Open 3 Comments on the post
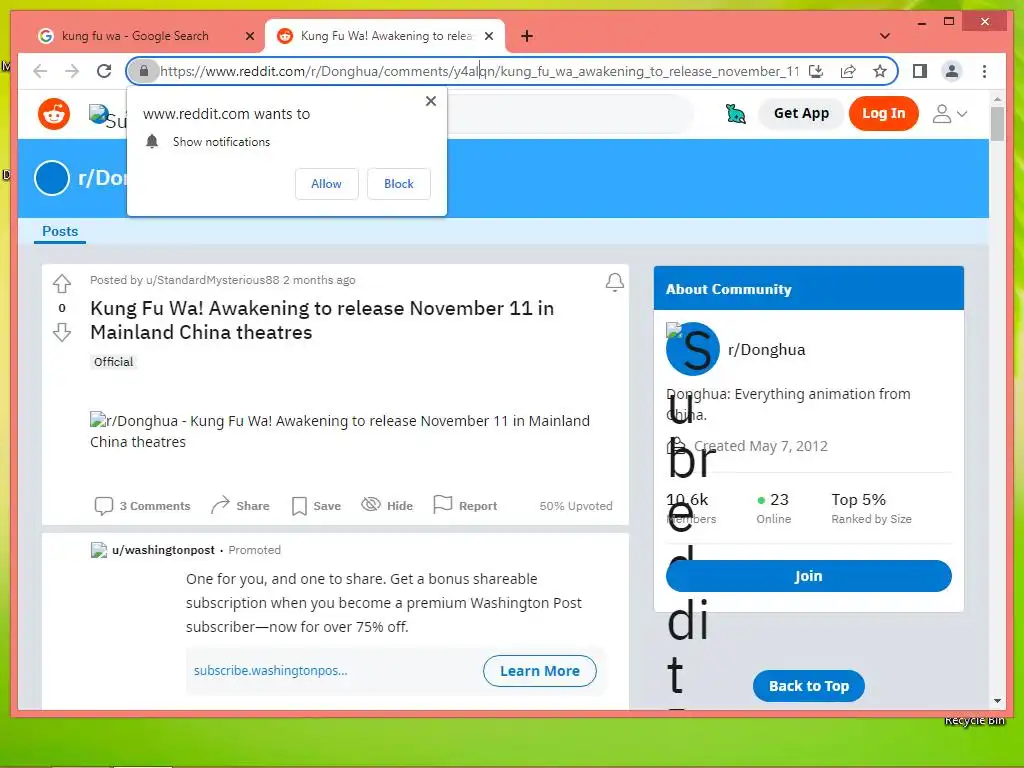This screenshot has height=768, width=1024. pyautogui.click(x=142, y=505)
